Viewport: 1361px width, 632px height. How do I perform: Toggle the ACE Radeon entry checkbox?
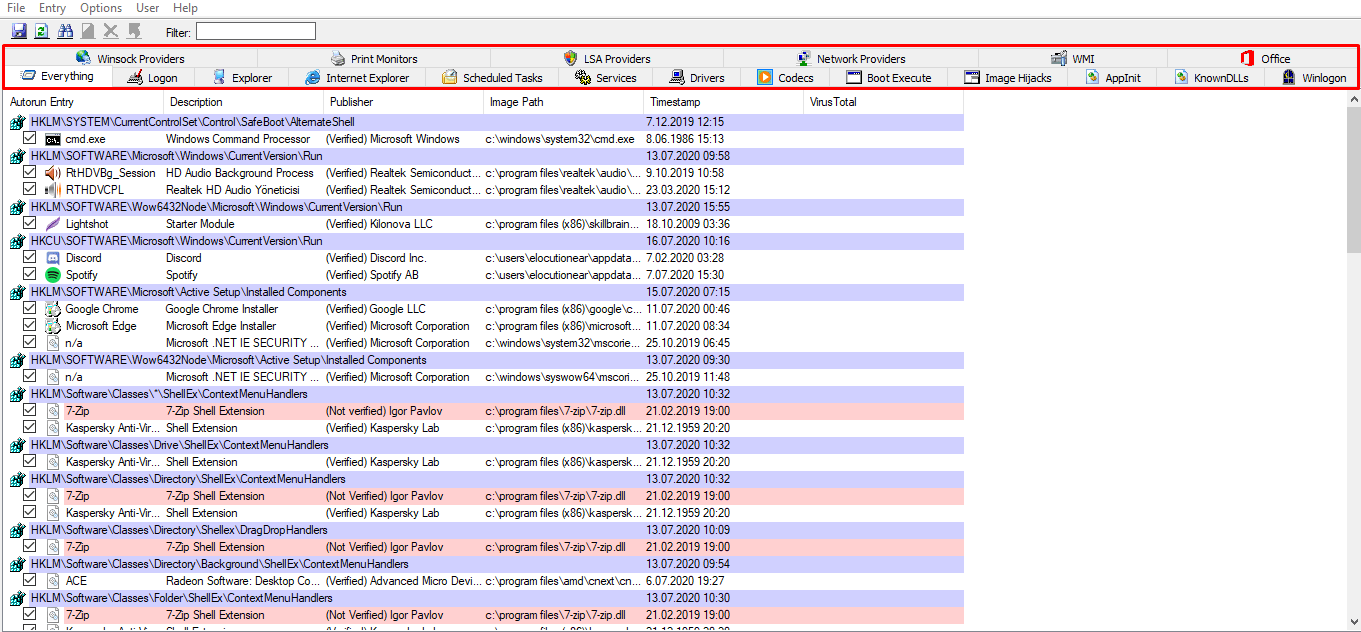coord(30,581)
